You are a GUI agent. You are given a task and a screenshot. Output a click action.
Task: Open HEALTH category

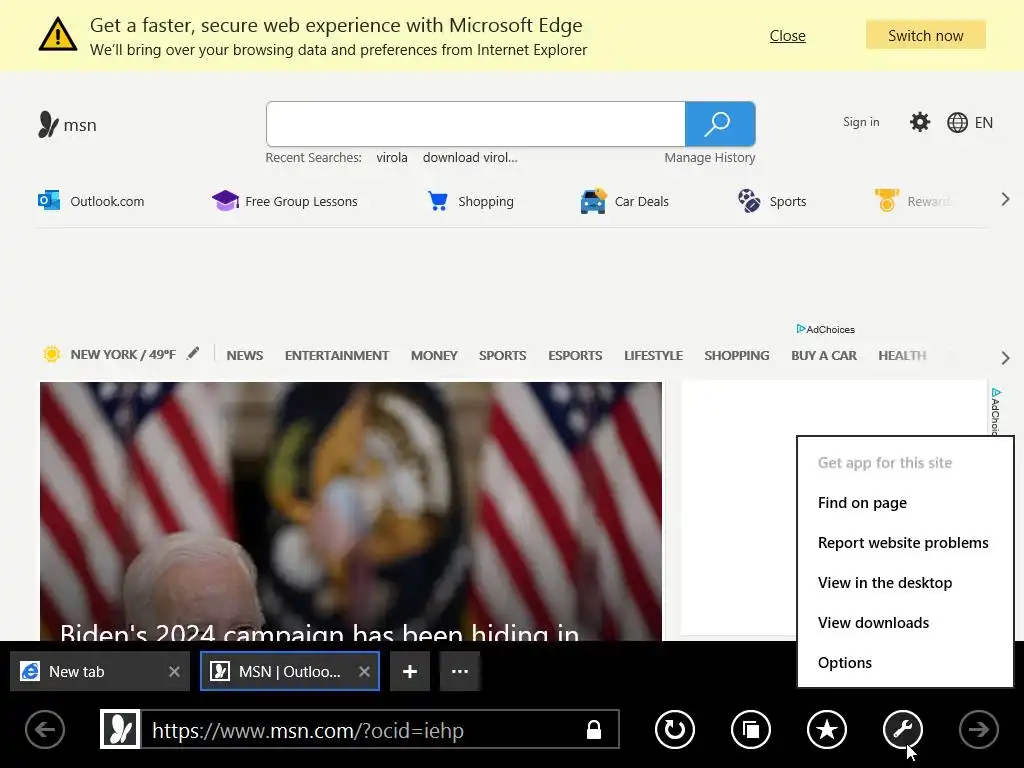pyautogui.click(x=902, y=355)
